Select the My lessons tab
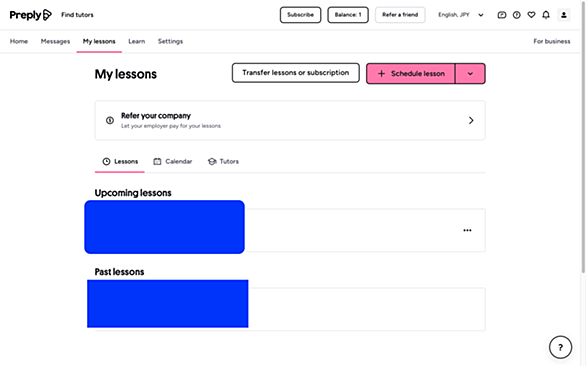Screen dimensions: 586x366 [99, 41]
